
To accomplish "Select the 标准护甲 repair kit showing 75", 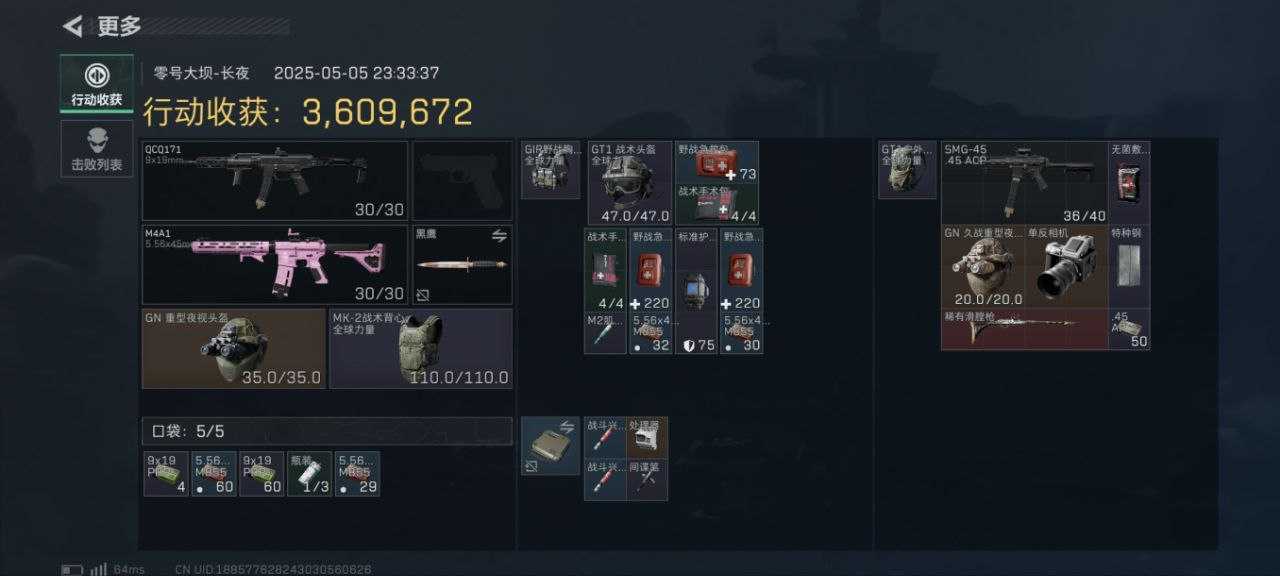I will [x=696, y=290].
